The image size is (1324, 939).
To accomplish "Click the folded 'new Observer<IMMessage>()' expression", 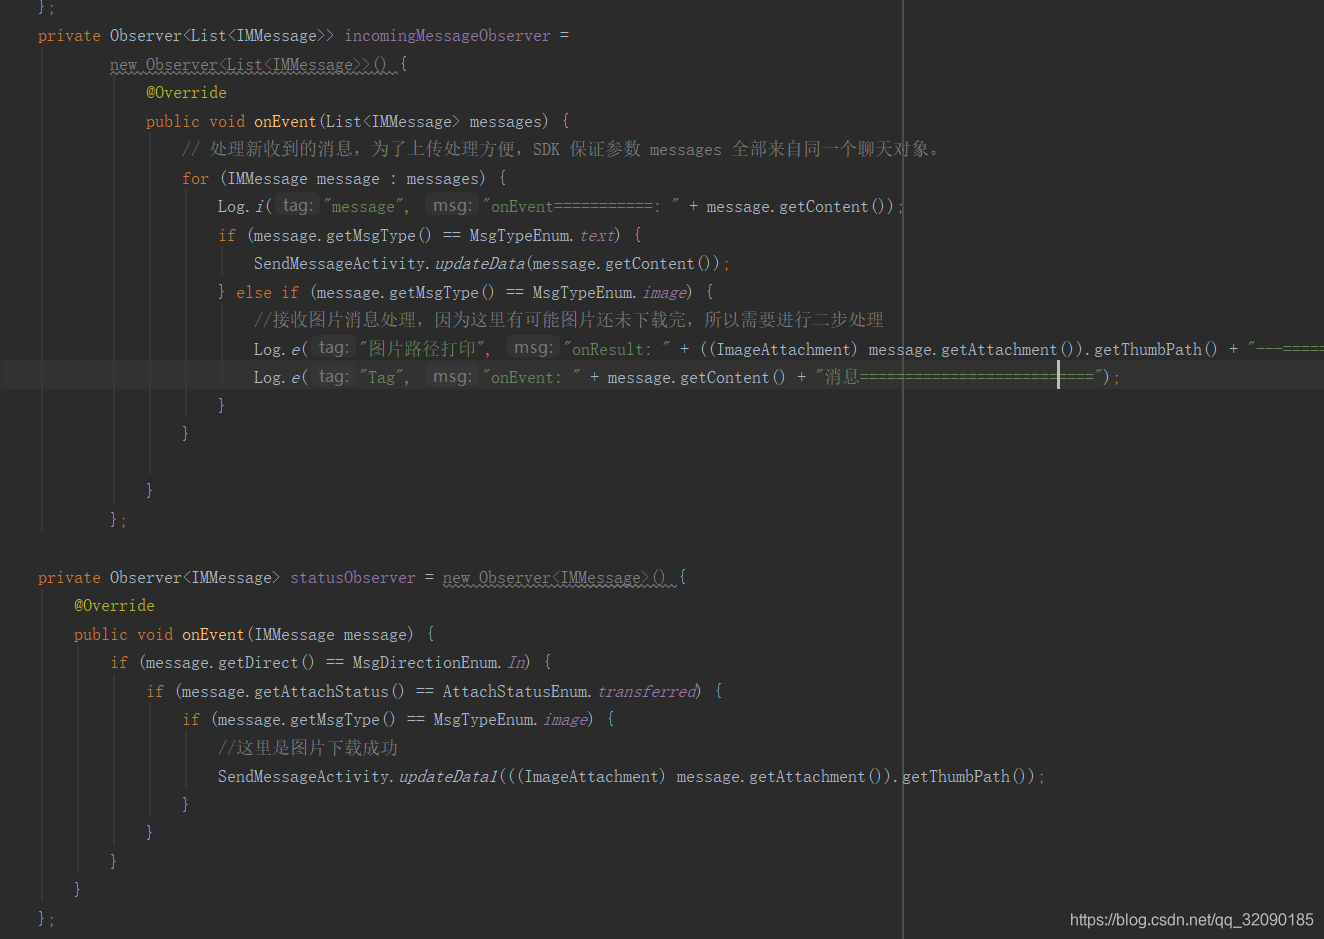I will (x=560, y=578).
